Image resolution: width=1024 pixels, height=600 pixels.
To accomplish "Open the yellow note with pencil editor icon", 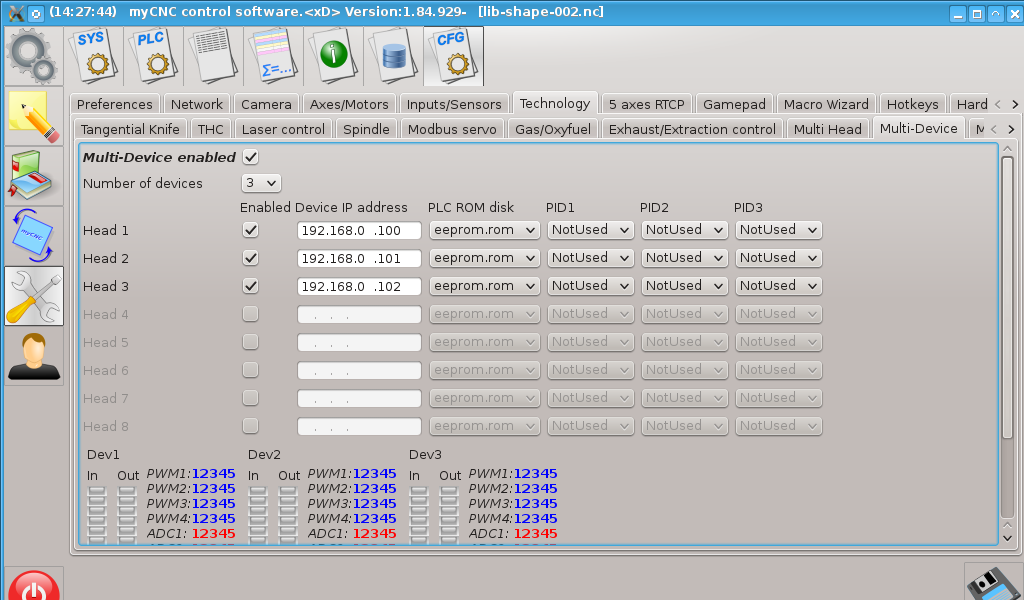I will tap(34, 116).
